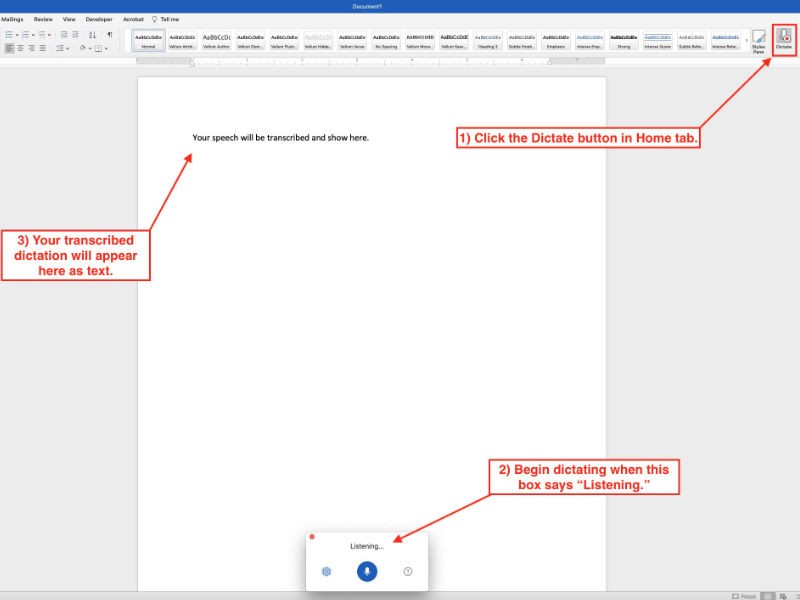Click the blue microphone in the dictation box
Viewport: 800px width, 600px height.
click(x=367, y=570)
